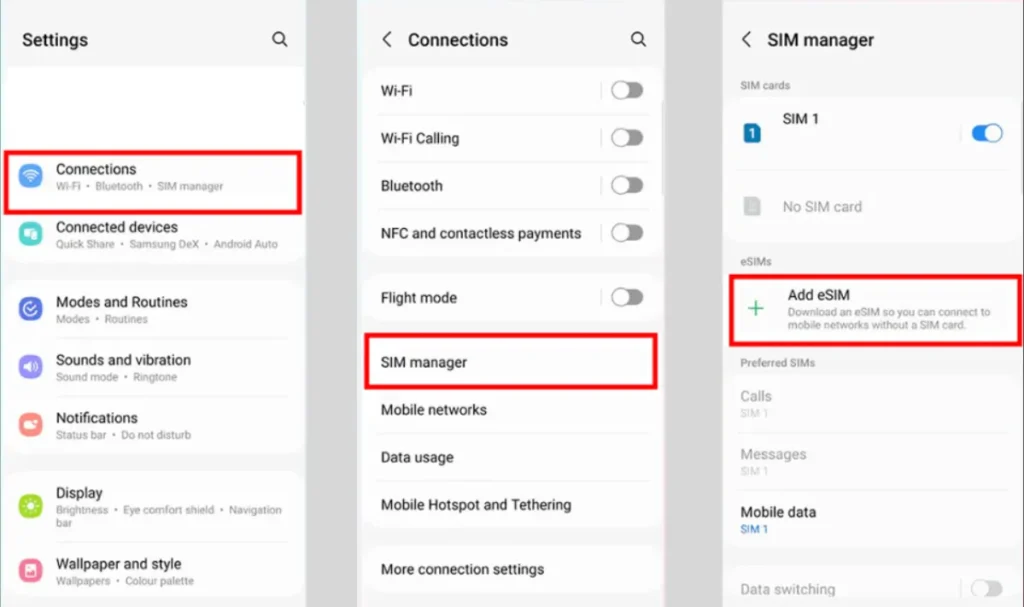Go back from the Connections screen
The image size is (1024, 607).
tap(387, 39)
